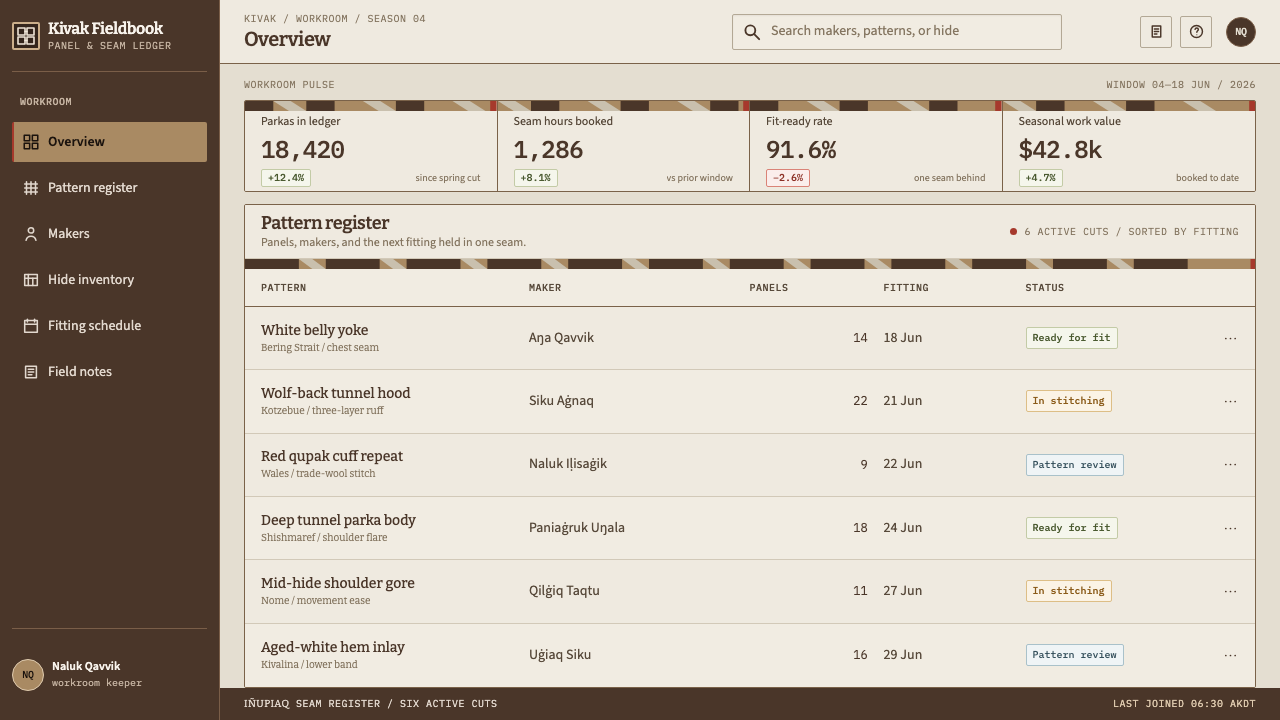The width and height of the screenshot is (1280, 720).
Task: Click the −2.6% fit-ready rate badge
Action: point(788,178)
